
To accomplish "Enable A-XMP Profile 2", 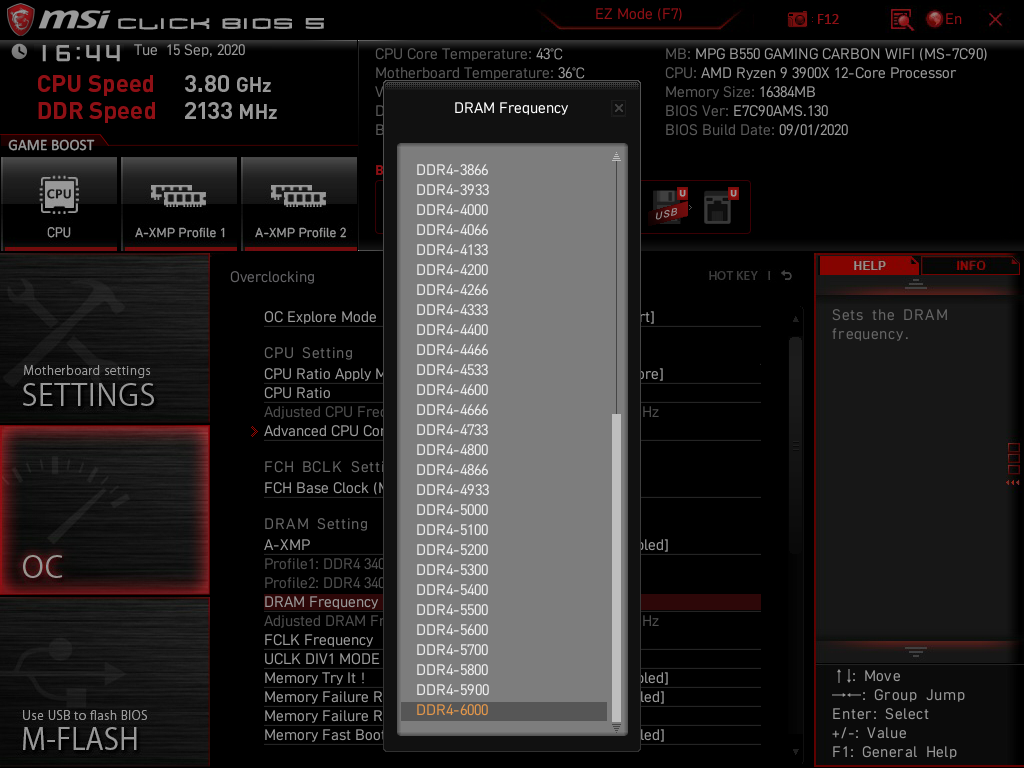I will click(300, 203).
